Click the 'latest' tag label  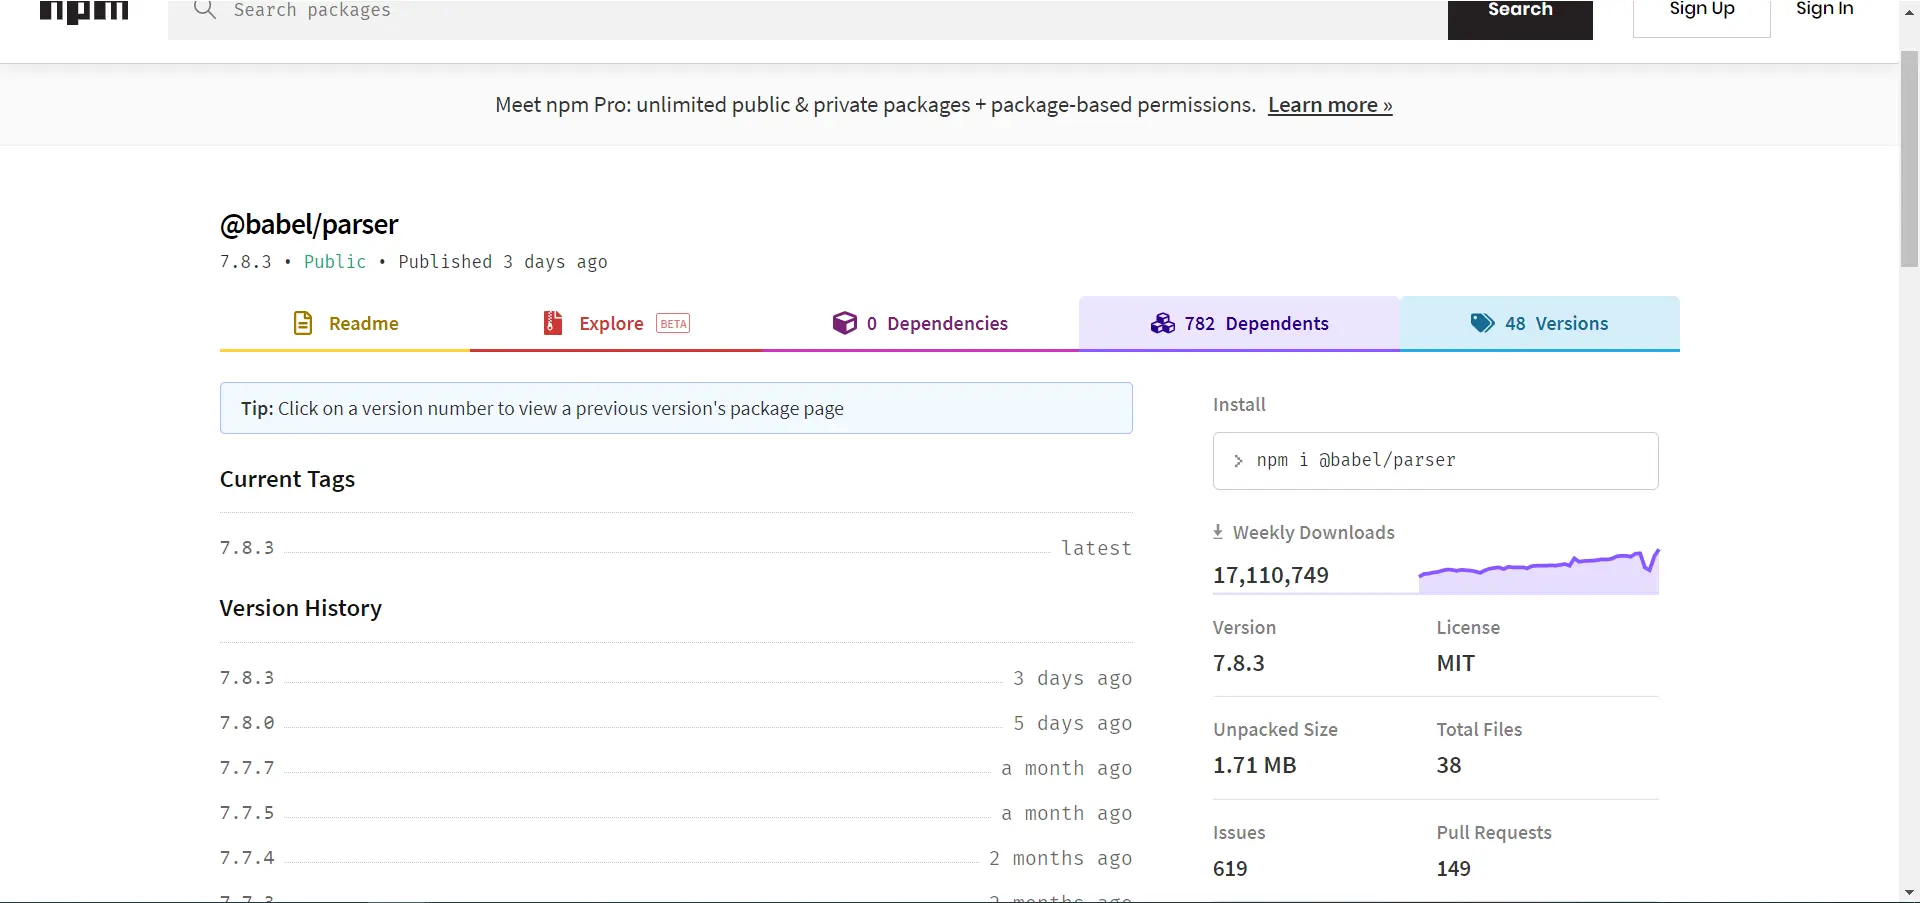click(x=1097, y=548)
